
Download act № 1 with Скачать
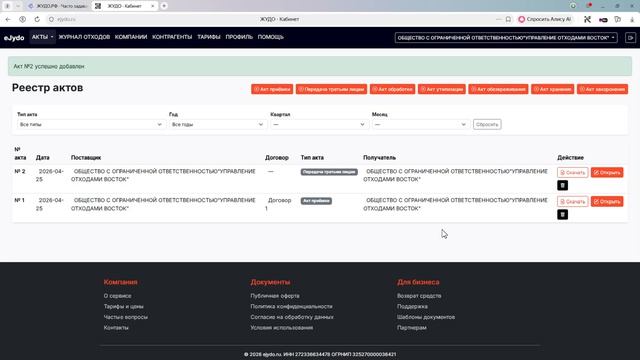coord(573,202)
